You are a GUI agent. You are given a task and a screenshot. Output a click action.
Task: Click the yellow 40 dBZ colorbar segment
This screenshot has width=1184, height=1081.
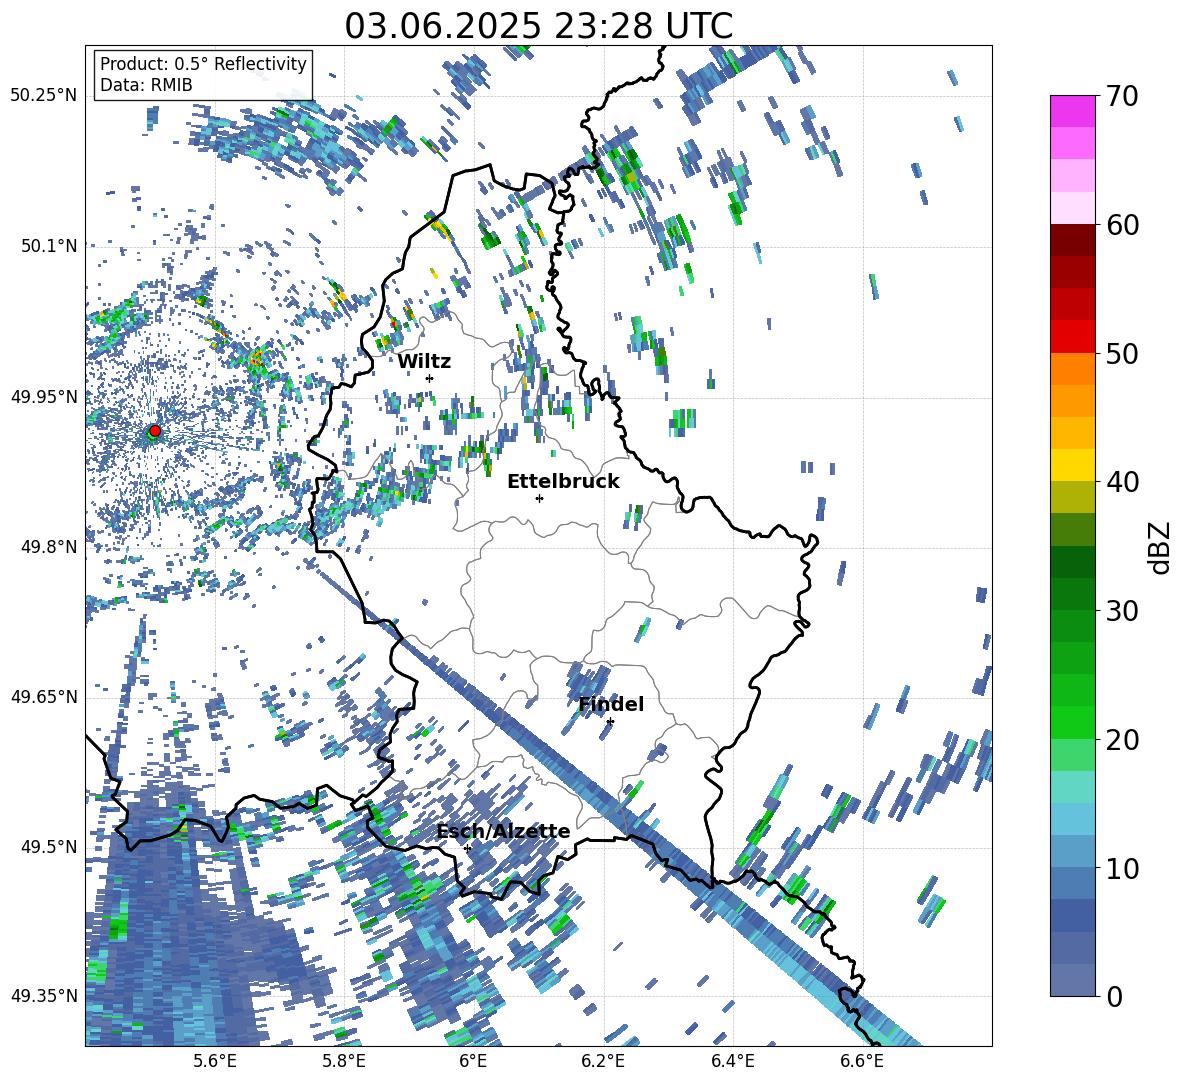tap(1072, 465)
